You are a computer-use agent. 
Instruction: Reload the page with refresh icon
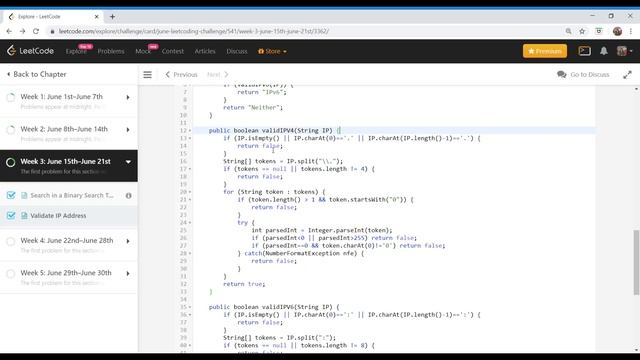coord(36,31)
